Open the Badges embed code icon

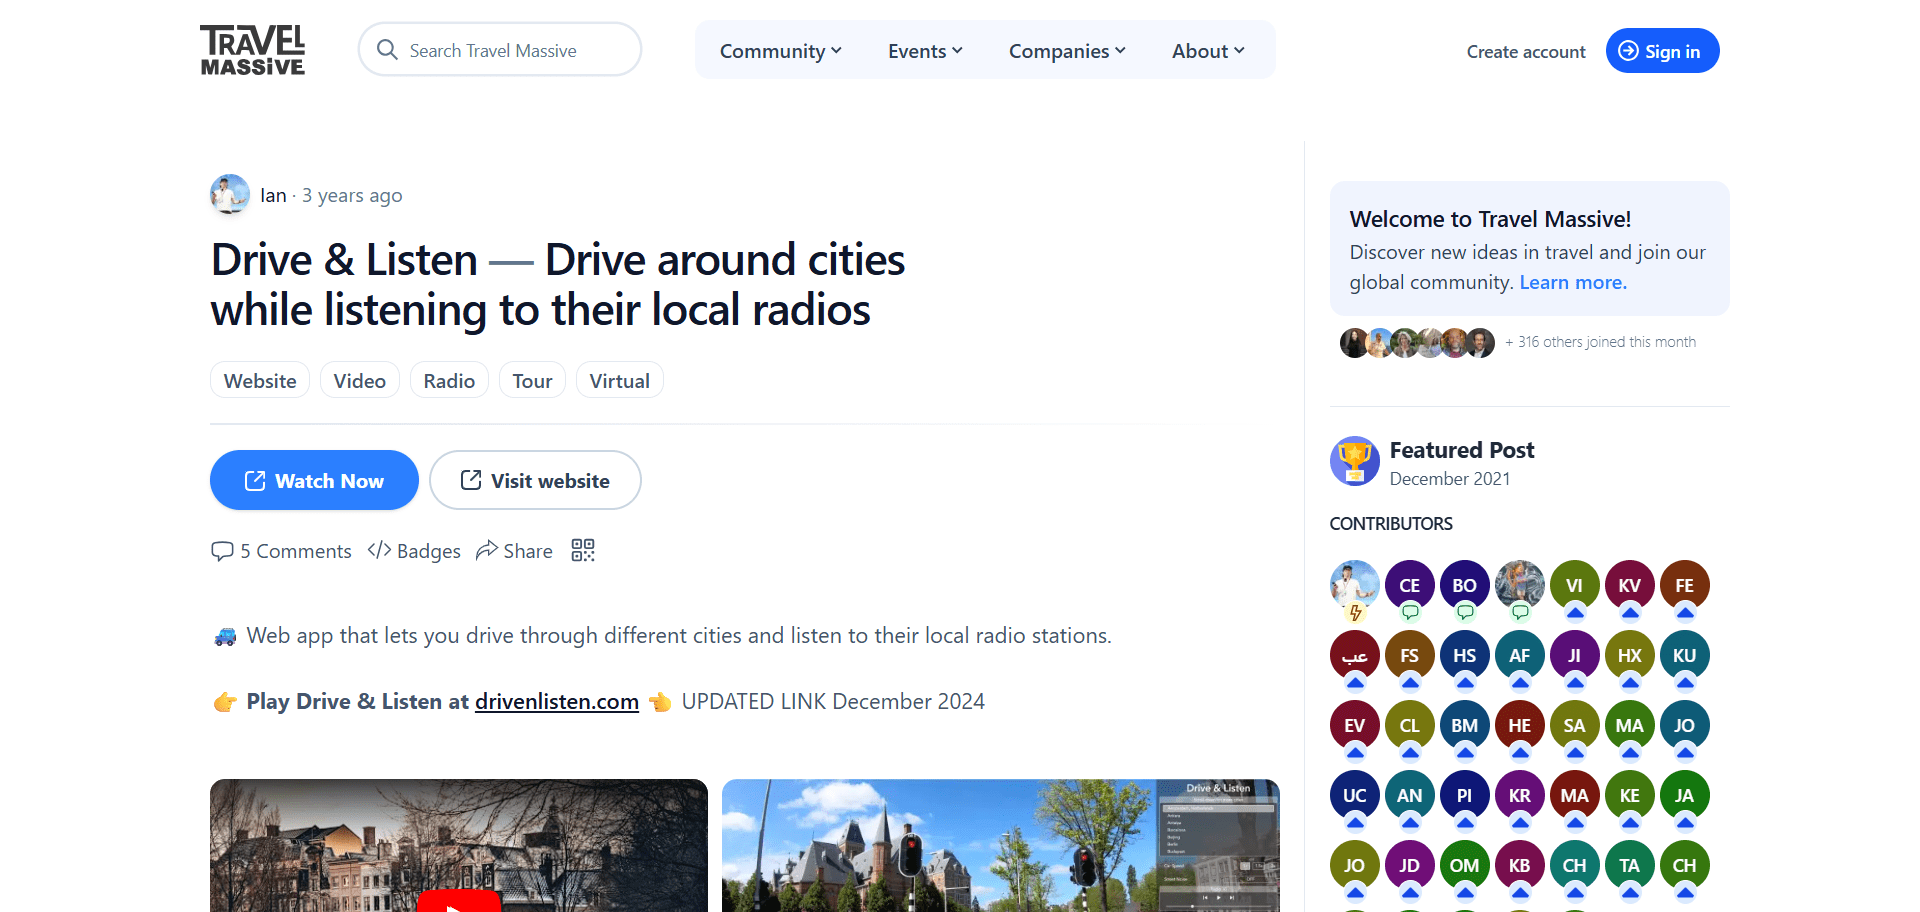pos(379,551)
